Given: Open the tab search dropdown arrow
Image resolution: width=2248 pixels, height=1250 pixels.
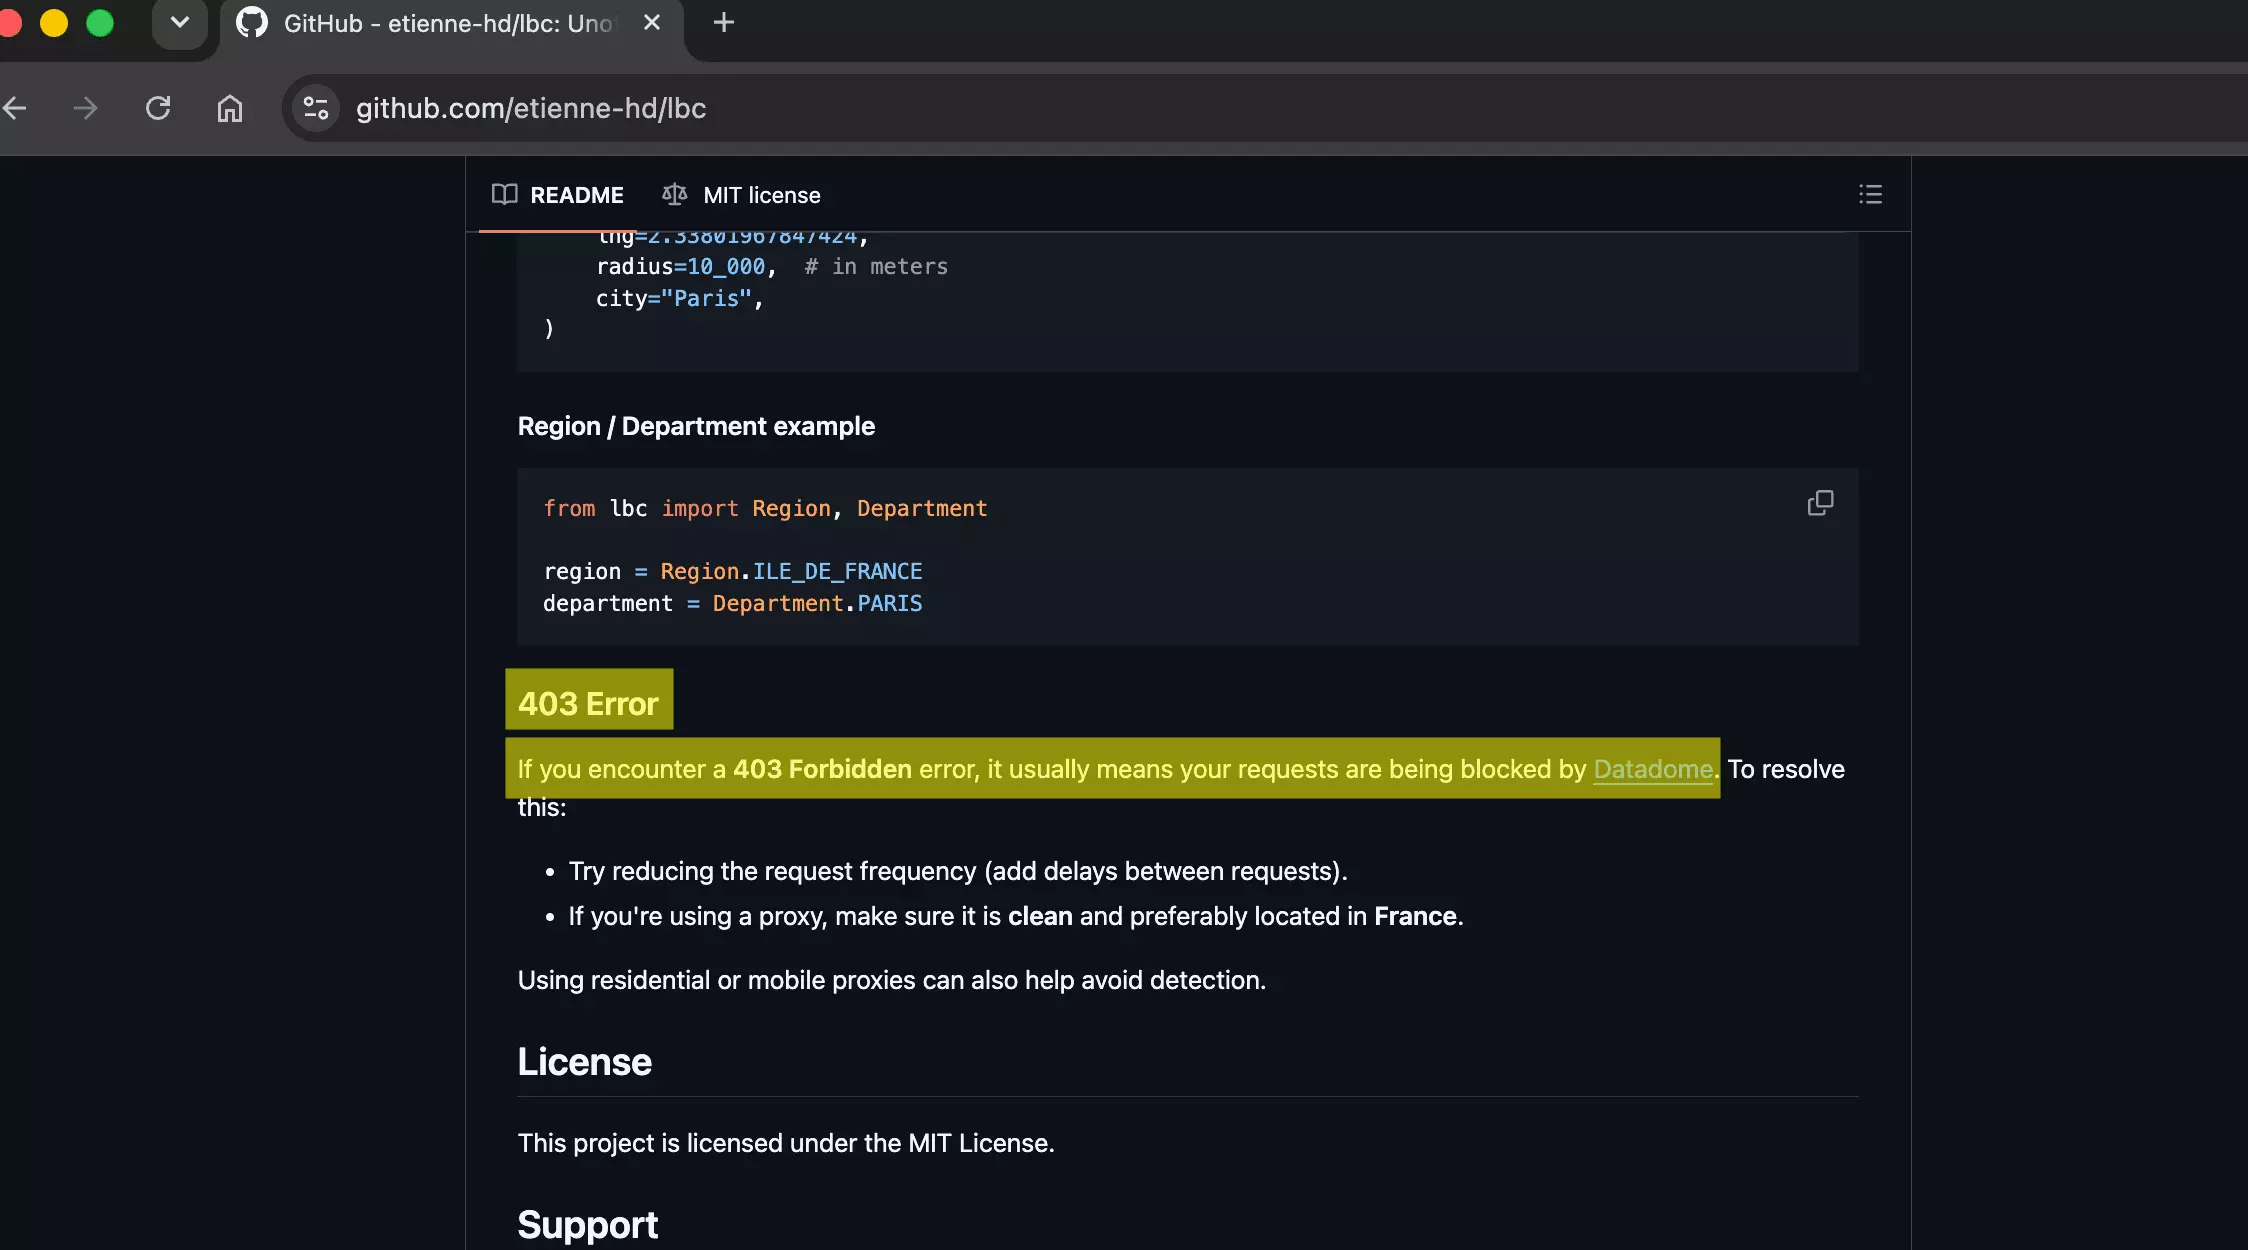Looking at the screenshot, I should point(180,22).
